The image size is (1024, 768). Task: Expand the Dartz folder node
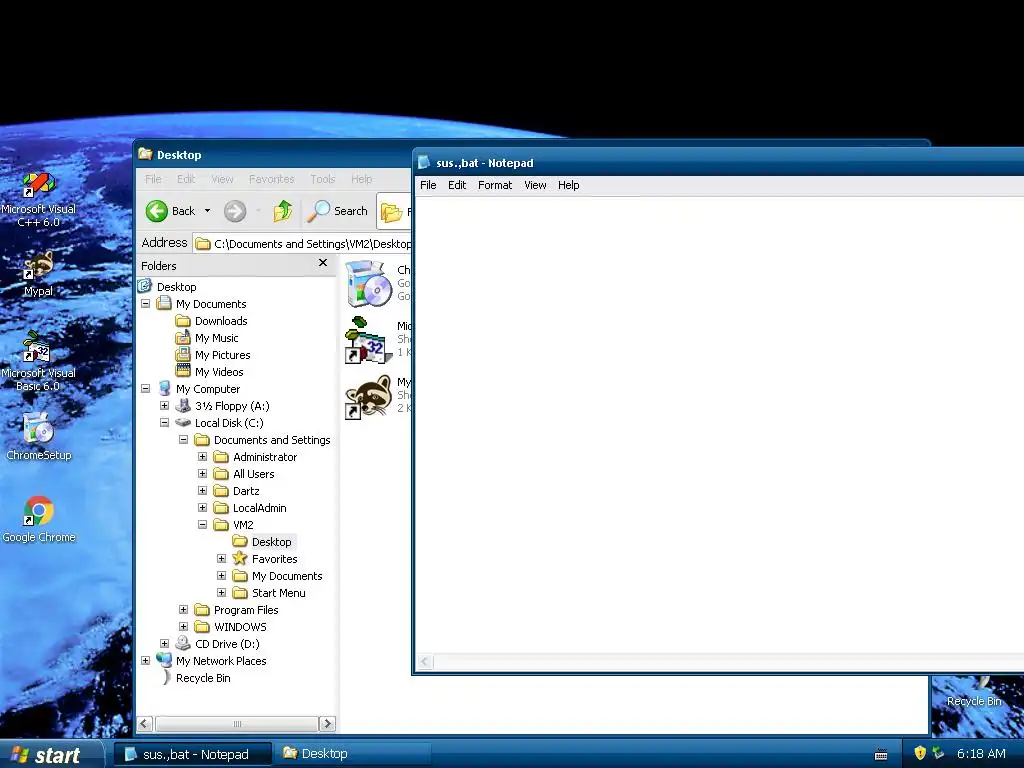(202, 490)
